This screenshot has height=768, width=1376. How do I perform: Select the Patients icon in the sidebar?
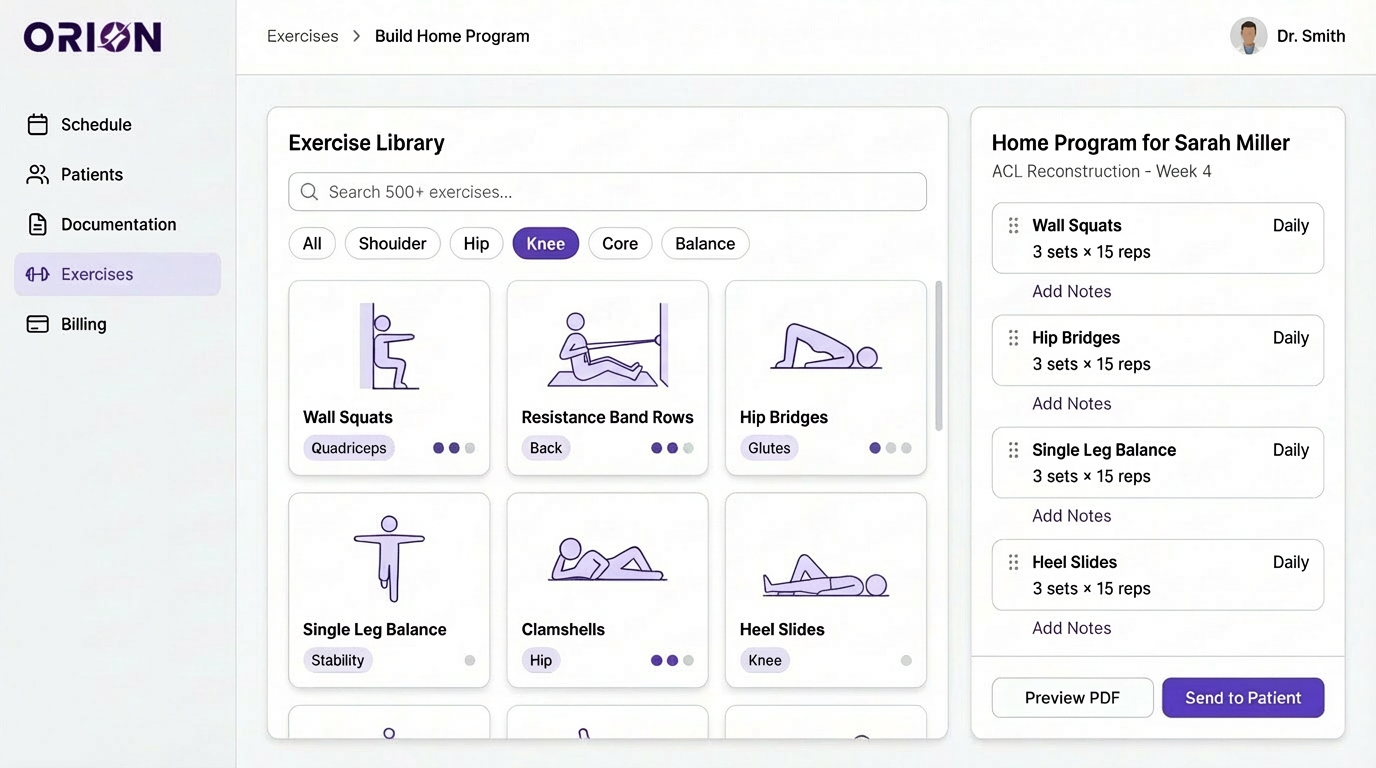[37, 174]
